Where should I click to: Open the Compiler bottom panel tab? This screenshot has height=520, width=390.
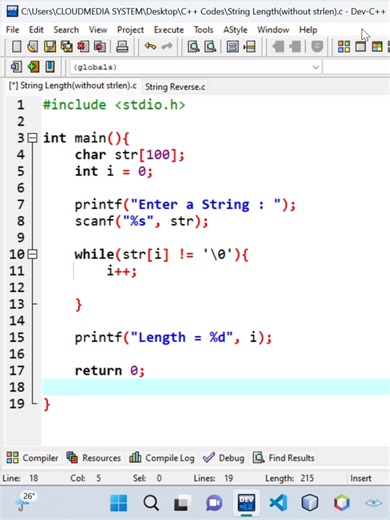coord(32,458)
